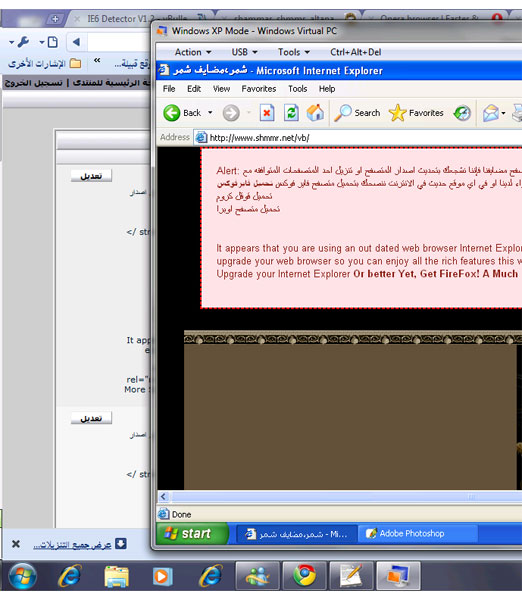
Task: Open the Virtual PC Action menu
Action: tap(193, 52)
